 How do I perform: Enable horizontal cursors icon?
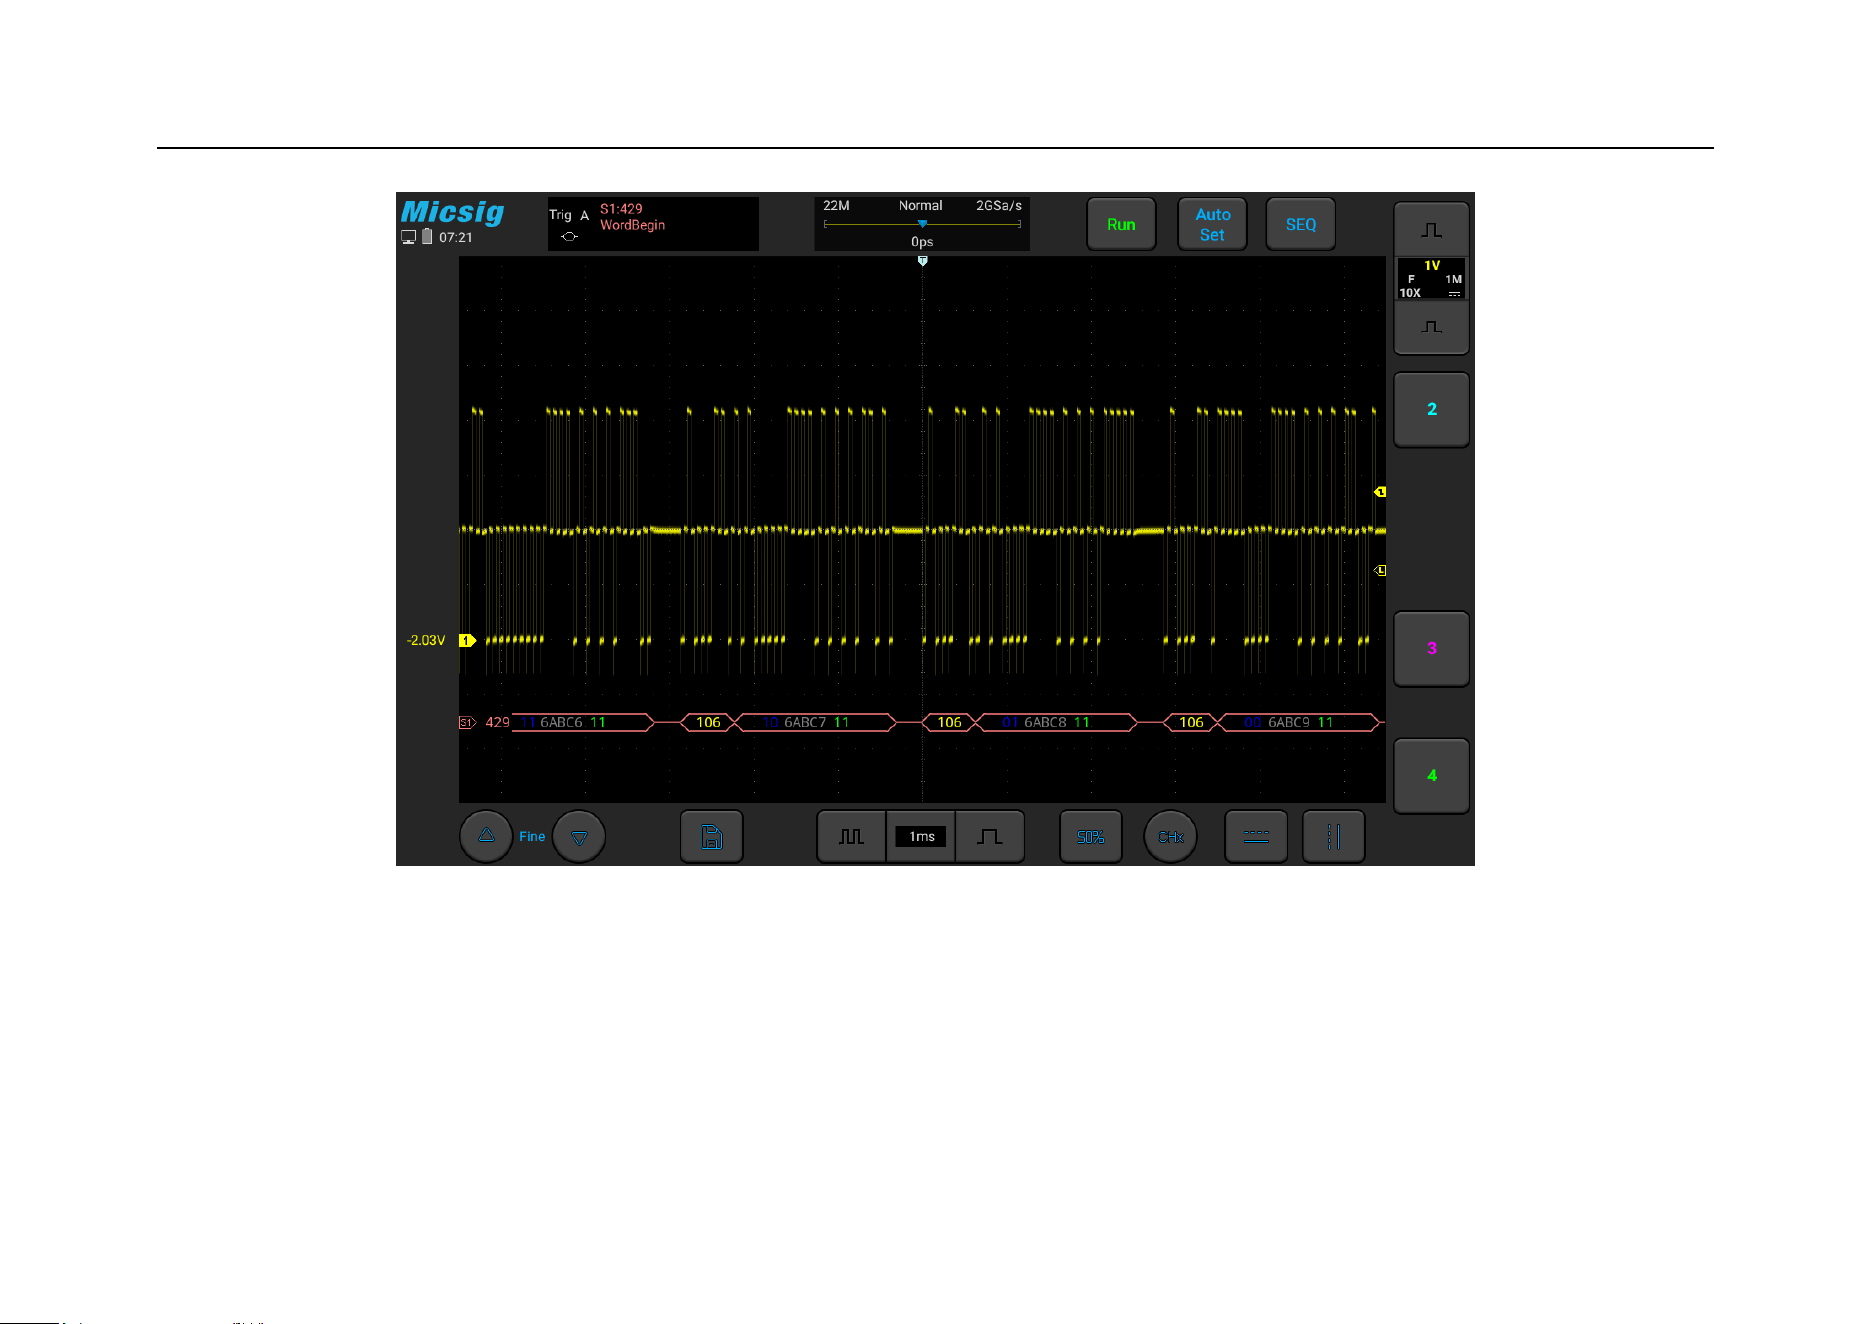point(1256,836)
